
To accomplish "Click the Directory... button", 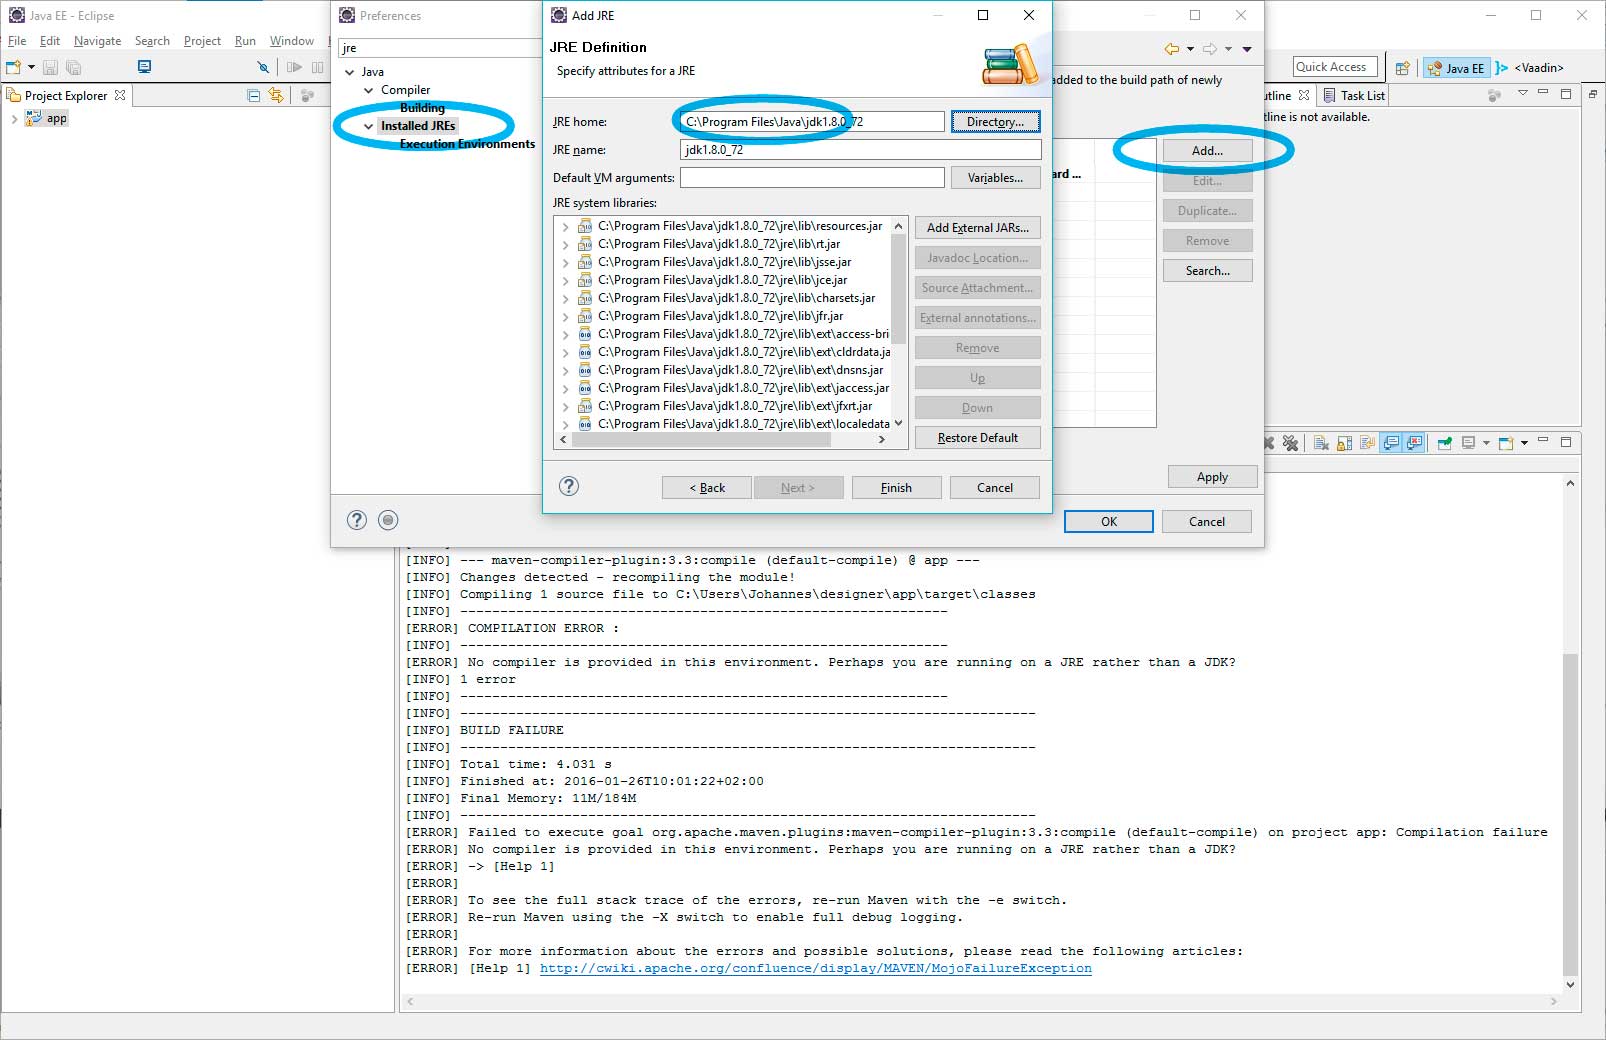I will [995, 122].
